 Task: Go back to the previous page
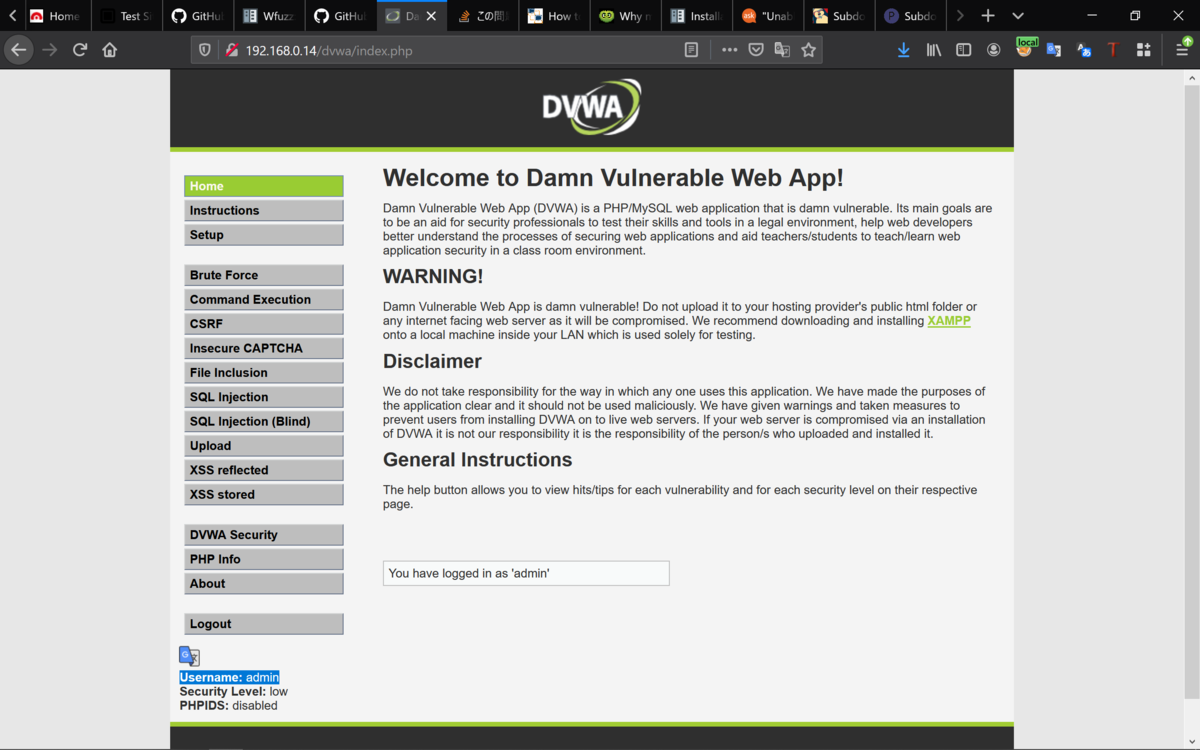18,50
